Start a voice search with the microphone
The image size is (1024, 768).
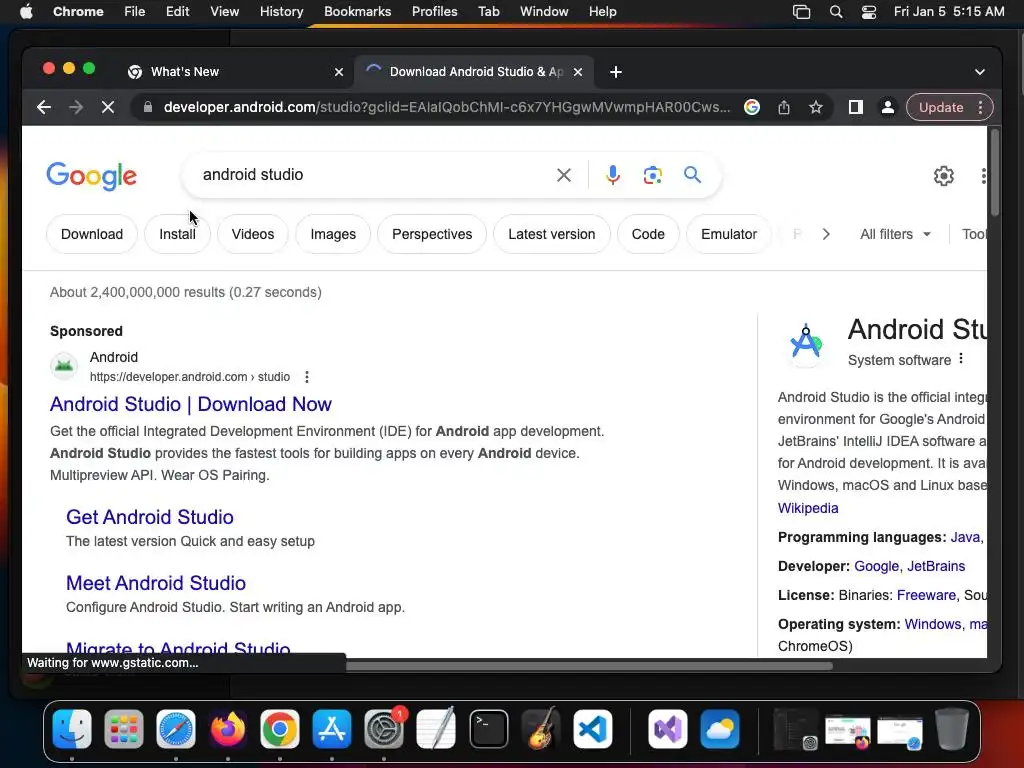(x=613, y=175)
